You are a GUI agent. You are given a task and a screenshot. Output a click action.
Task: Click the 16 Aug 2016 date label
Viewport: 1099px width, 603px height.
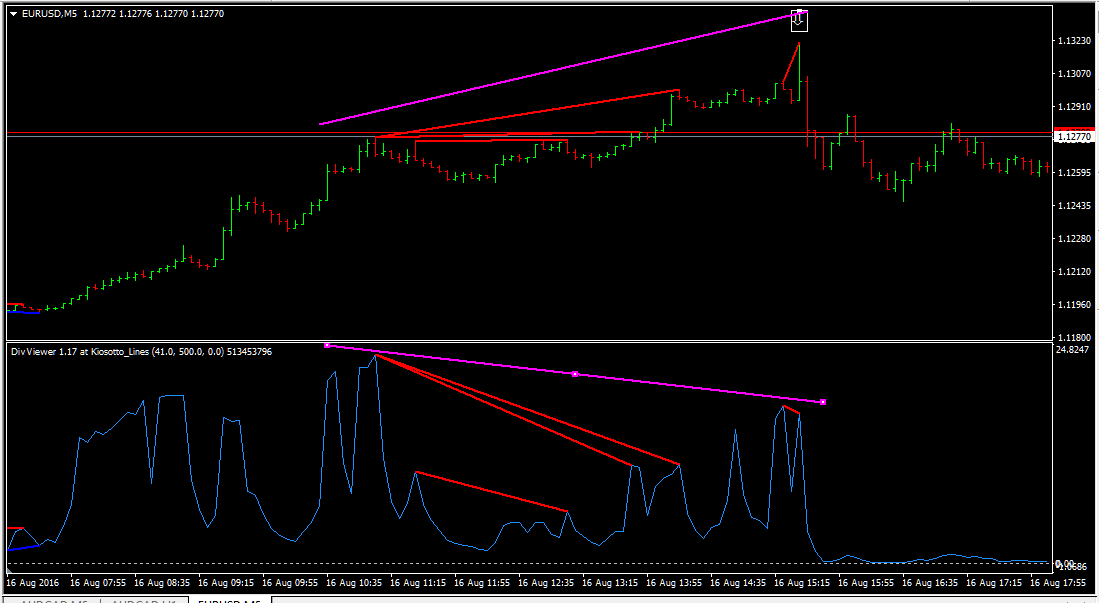(x=33, y=583)
